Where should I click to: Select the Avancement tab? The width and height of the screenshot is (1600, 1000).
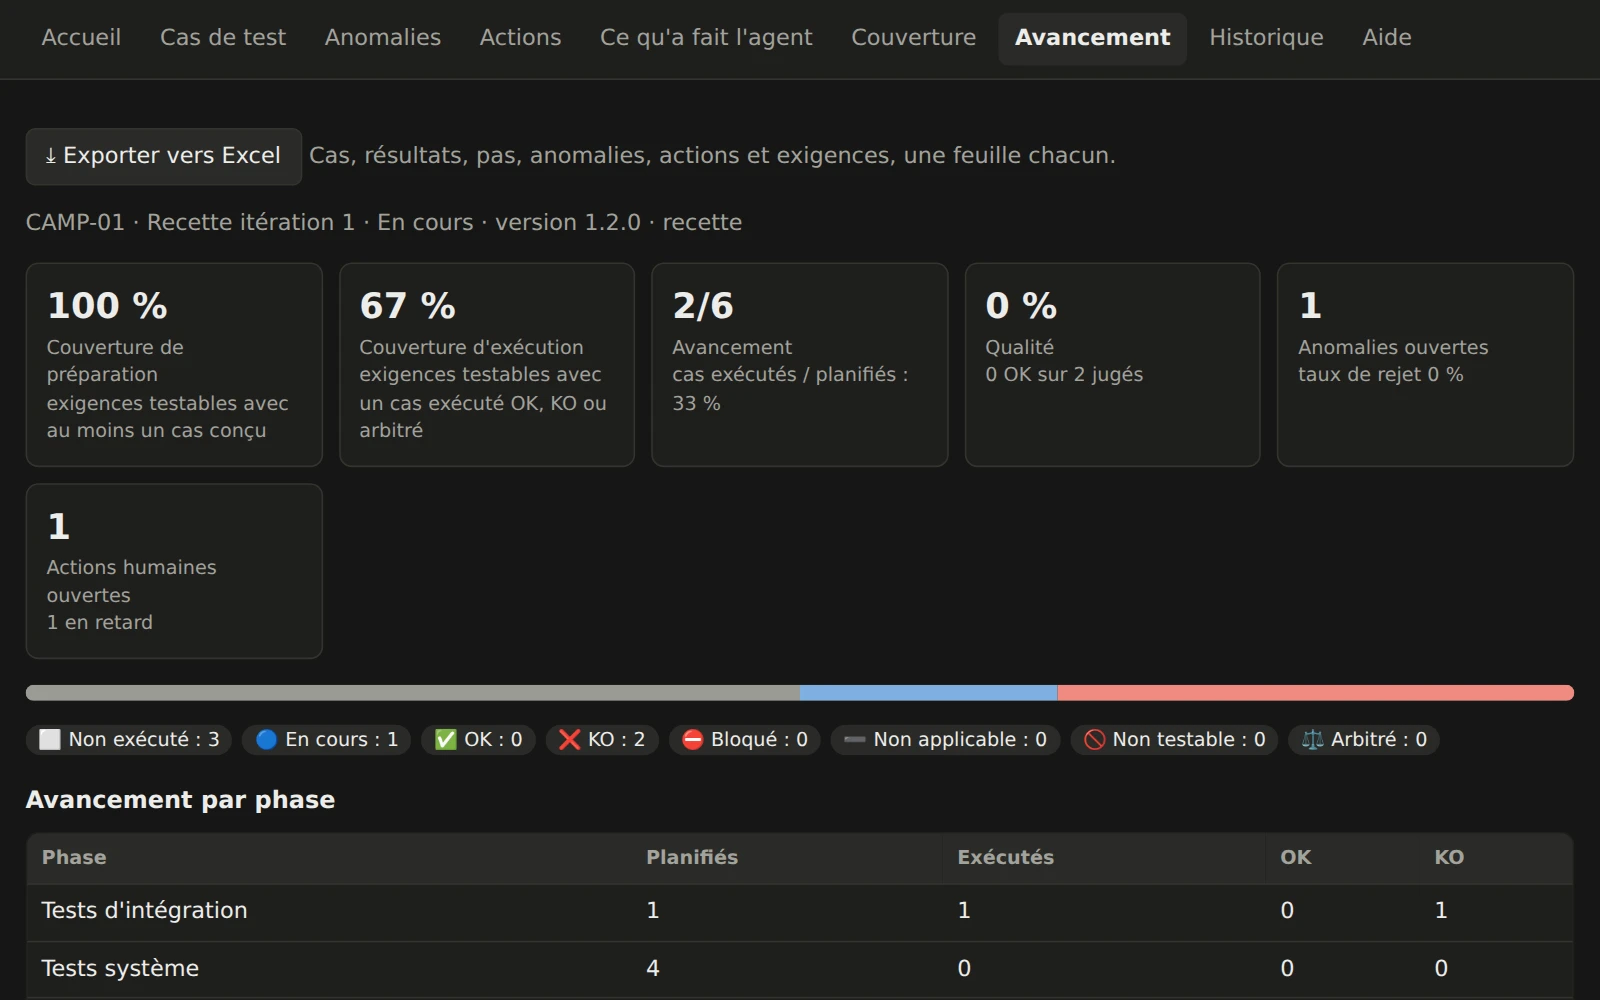point(1092,38)
